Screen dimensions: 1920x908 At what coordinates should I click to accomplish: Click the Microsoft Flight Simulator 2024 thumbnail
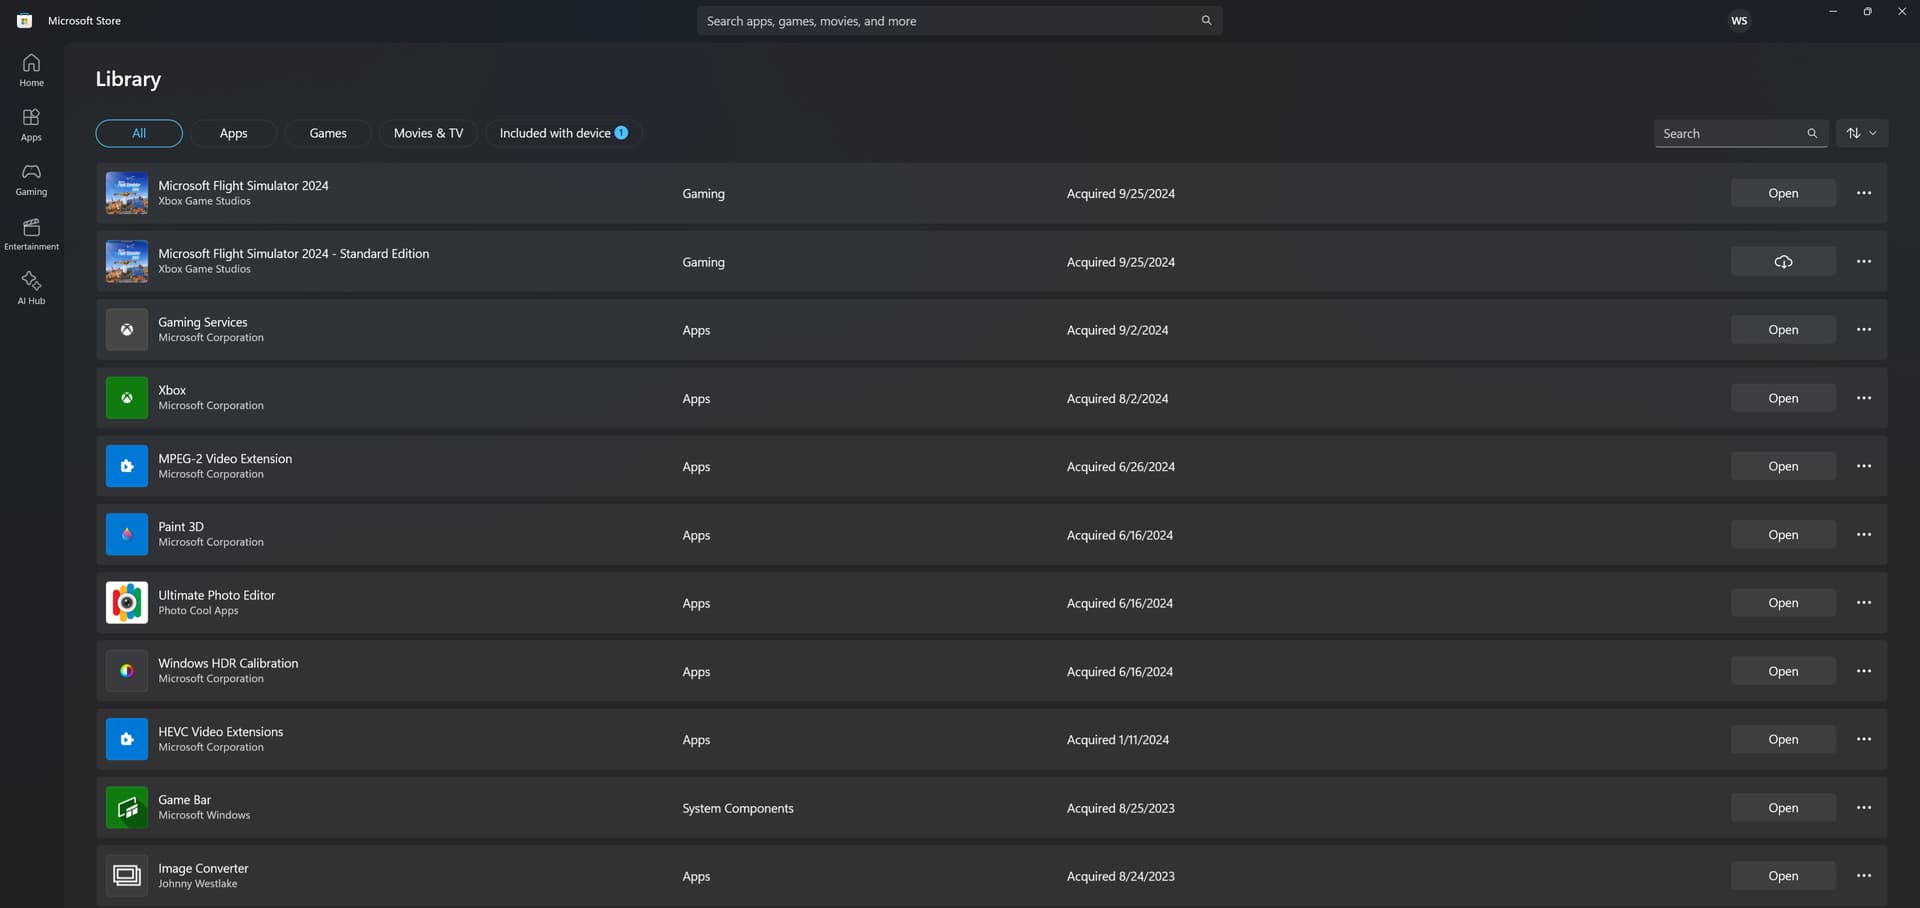click(127, 193)
